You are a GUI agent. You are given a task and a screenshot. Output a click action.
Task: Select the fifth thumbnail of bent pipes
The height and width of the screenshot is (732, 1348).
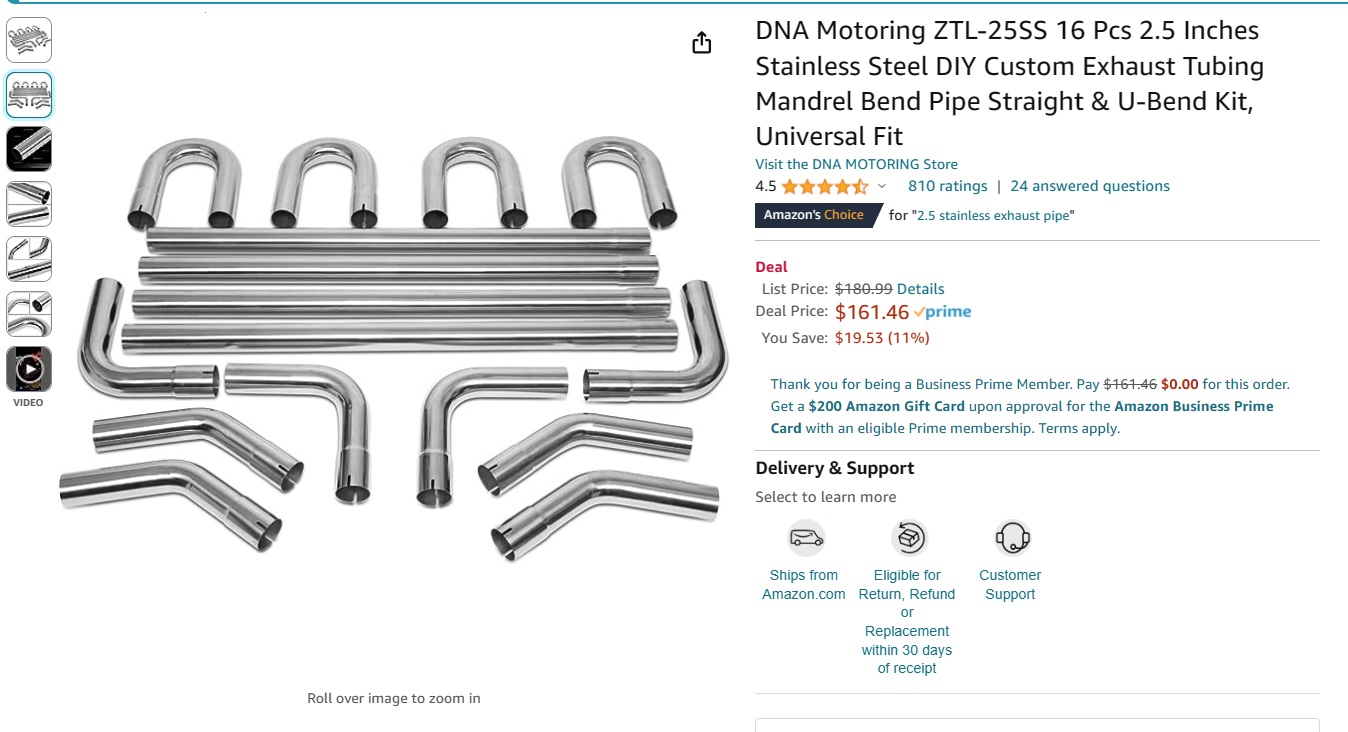[29, 259]
